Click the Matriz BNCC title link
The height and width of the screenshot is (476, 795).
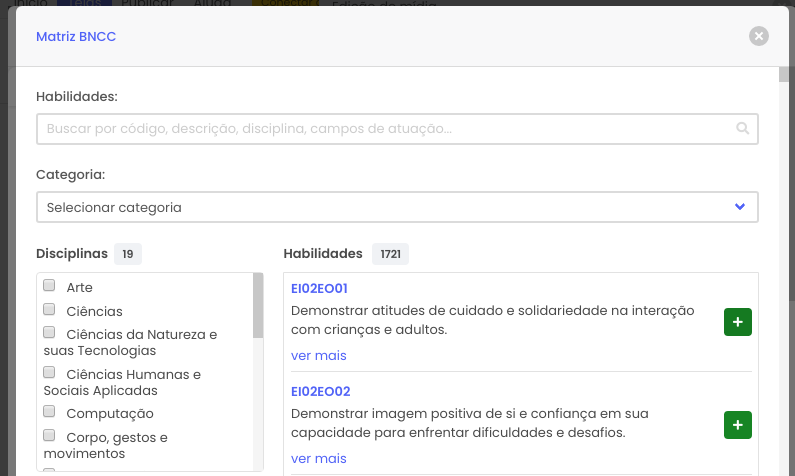pos(76,36)
